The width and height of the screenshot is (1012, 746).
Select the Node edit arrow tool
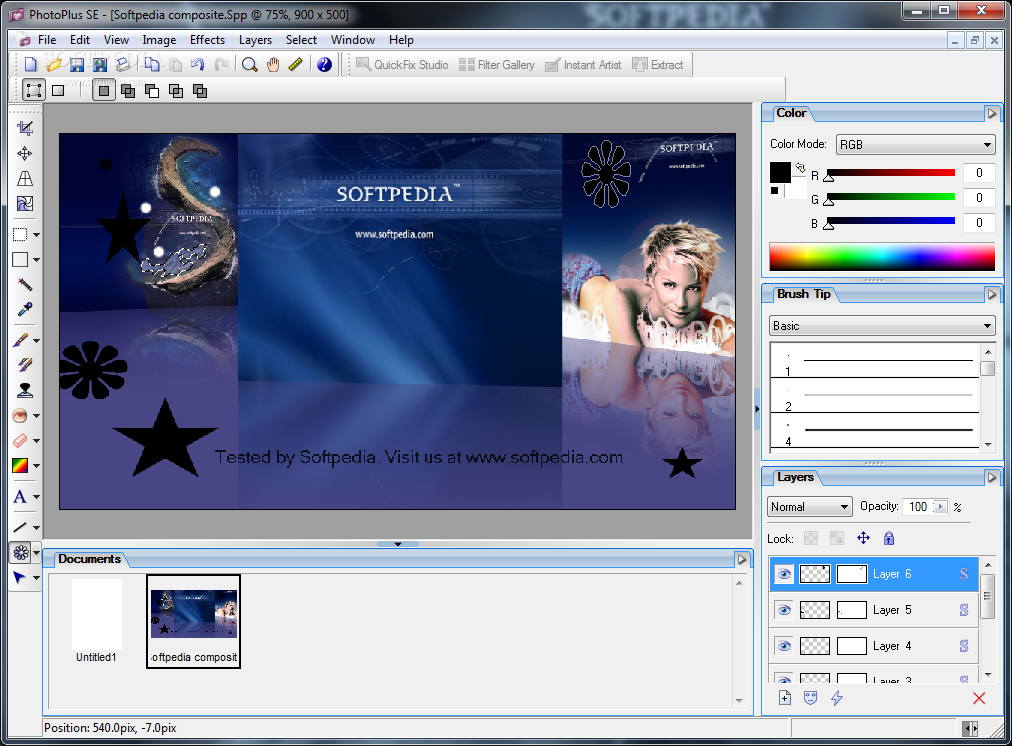21,578
